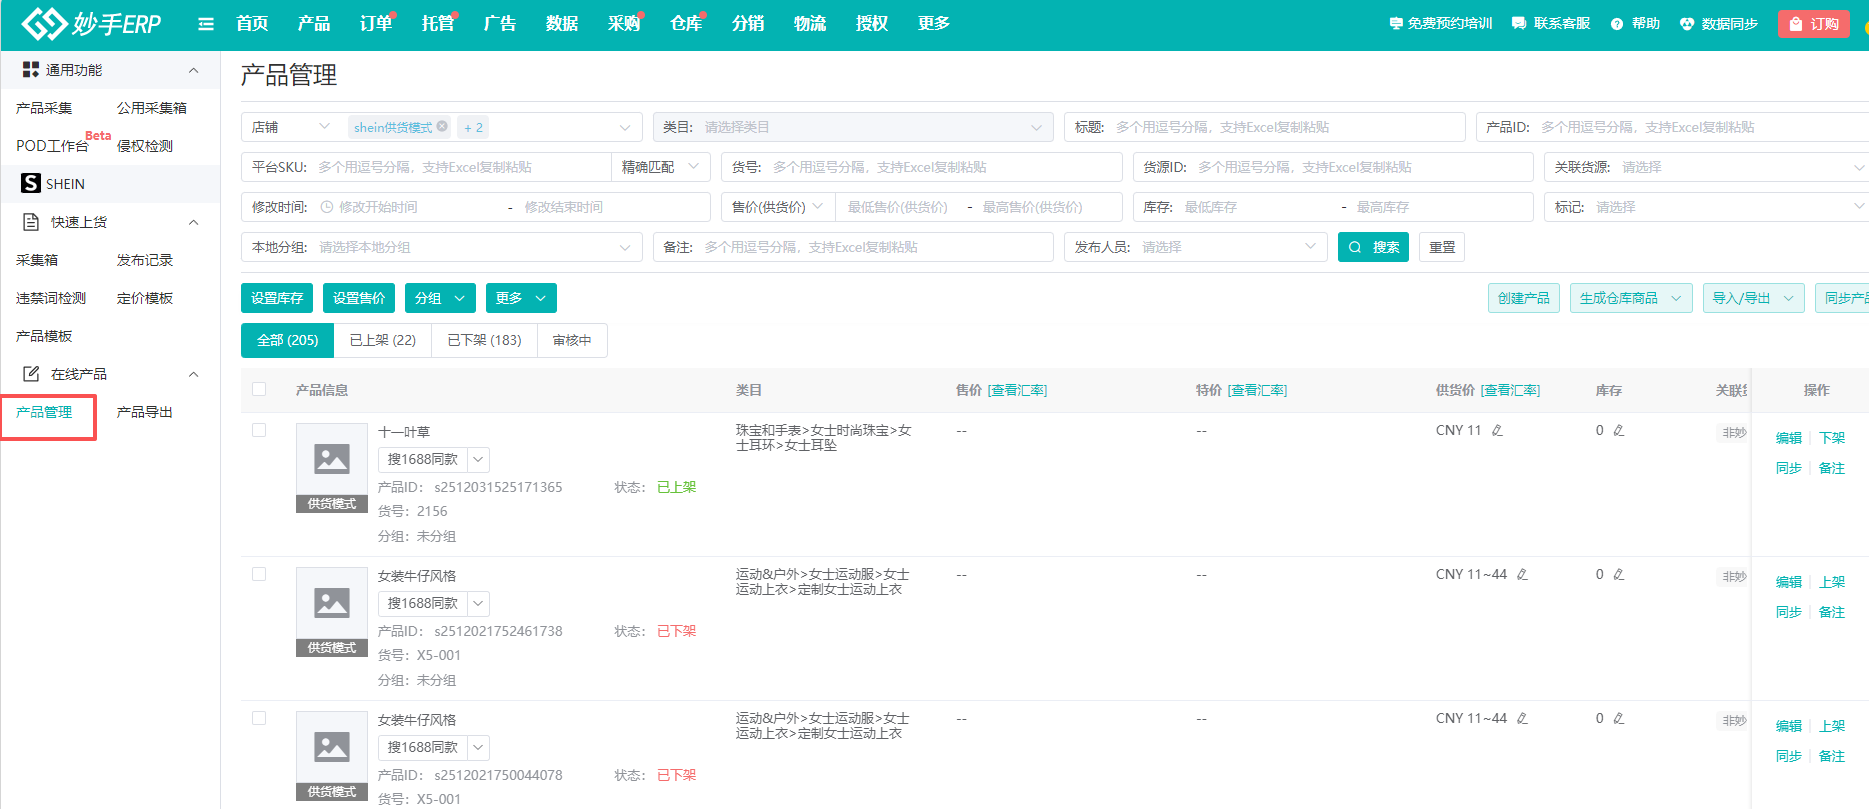Click the 妙手ERP logo
Viewport: 1869px width, 809px height.
point(91,24)
